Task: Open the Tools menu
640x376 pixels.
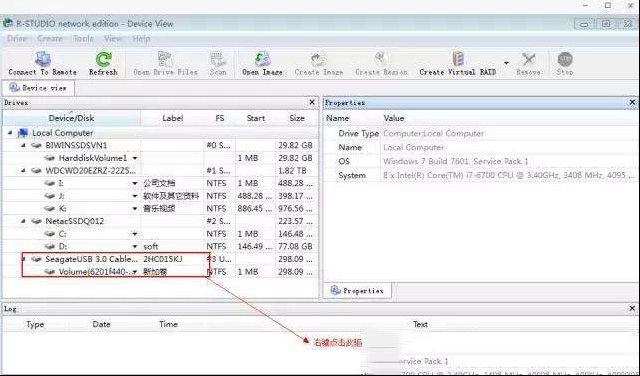Action: pos(83,38)
